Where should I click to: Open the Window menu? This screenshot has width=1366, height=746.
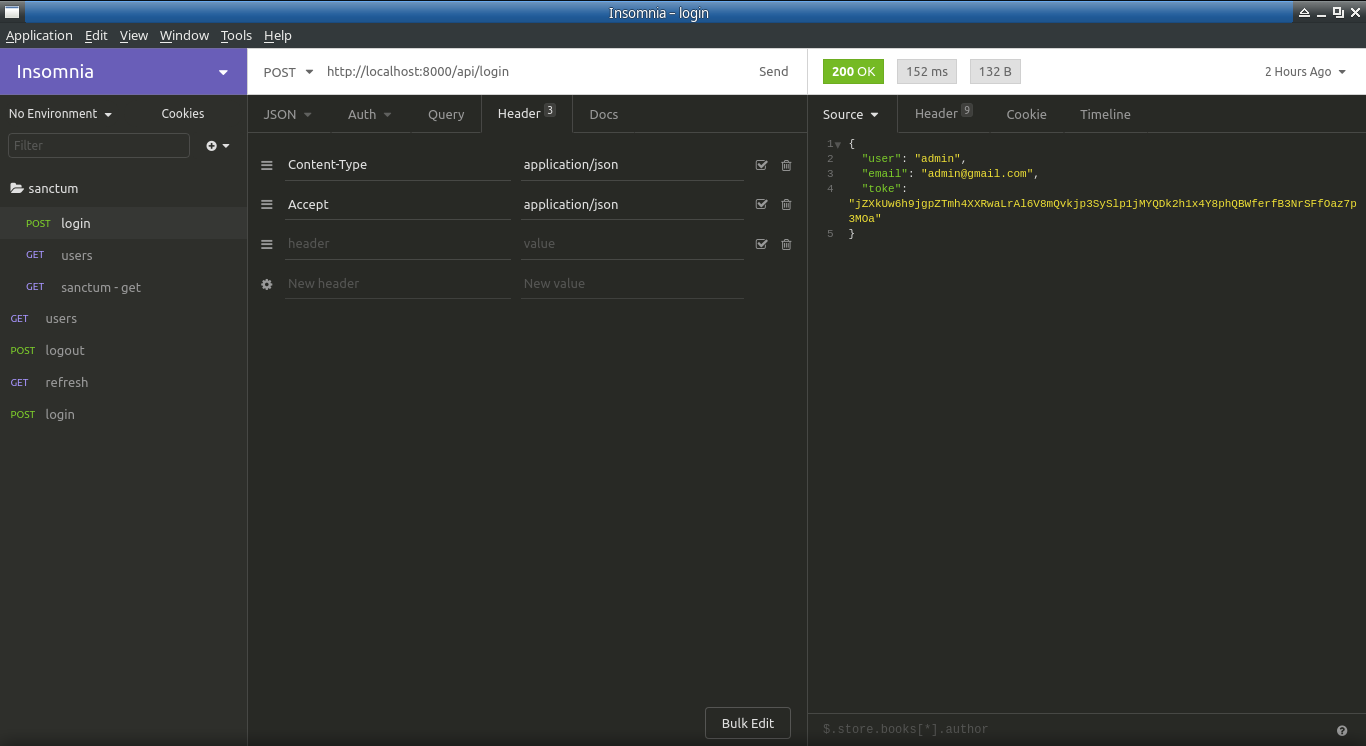tap(185, 36)
